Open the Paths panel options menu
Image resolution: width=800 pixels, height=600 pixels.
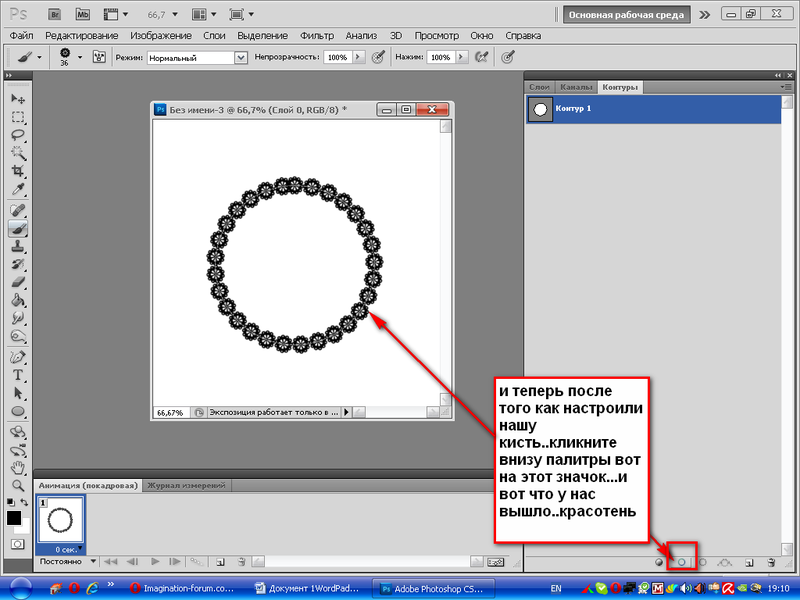coord(785,87)
